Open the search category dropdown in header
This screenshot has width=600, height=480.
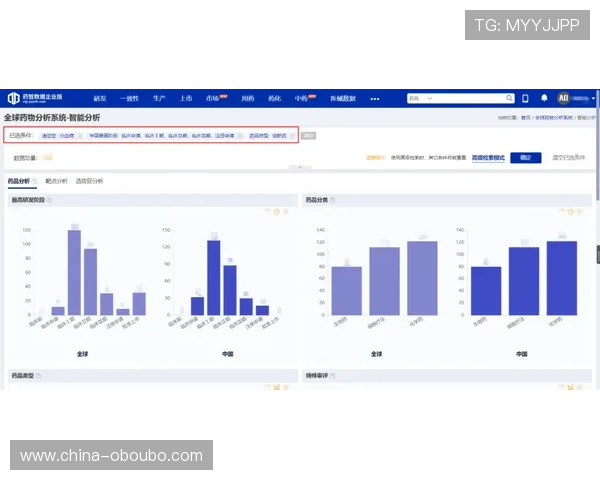(x=420, y=98)
